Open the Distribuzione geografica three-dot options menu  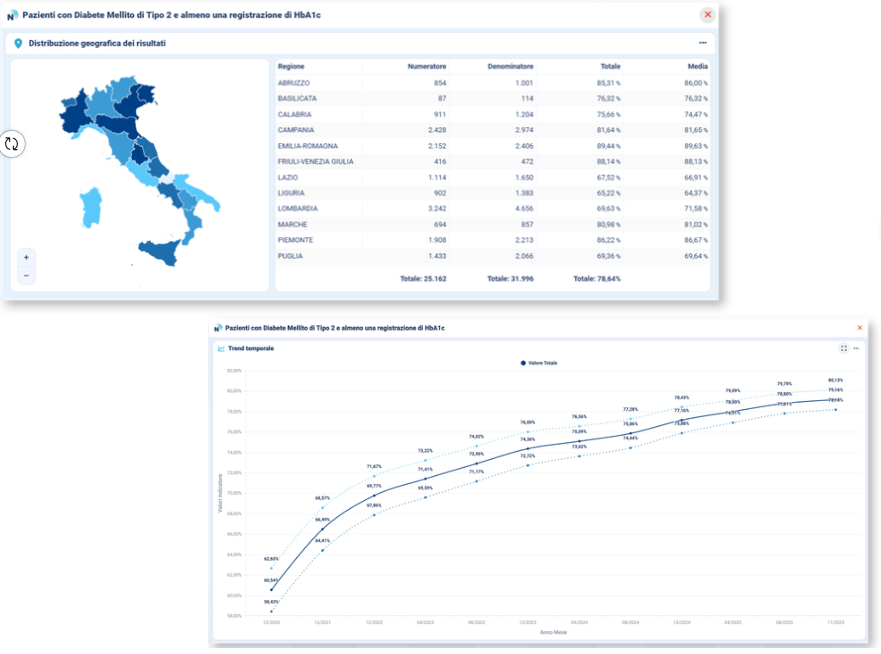(703, 43)
